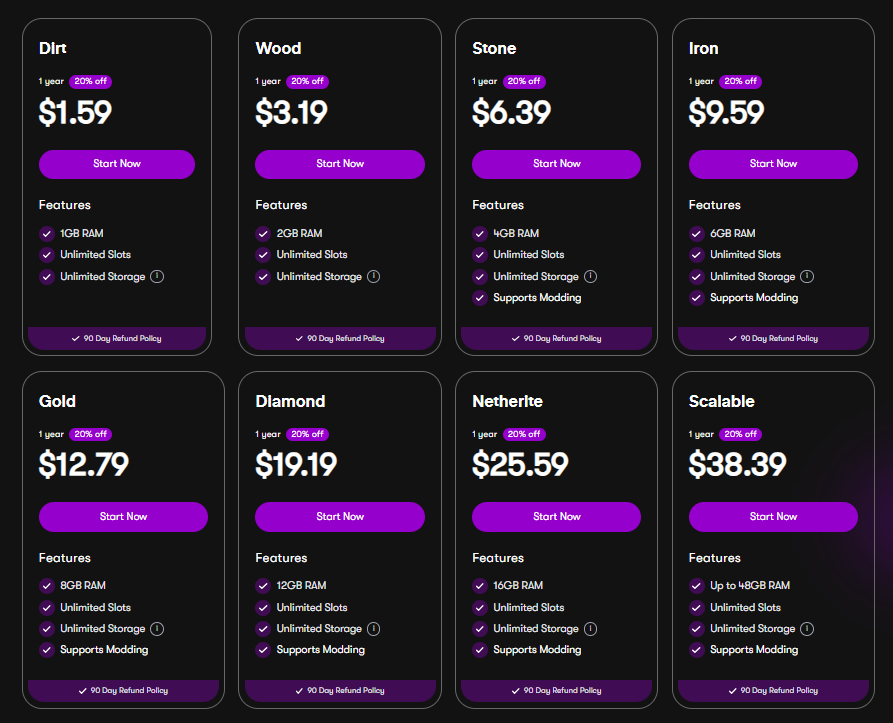Click the 20% off badge on Scalable plan

pos(740,434)
